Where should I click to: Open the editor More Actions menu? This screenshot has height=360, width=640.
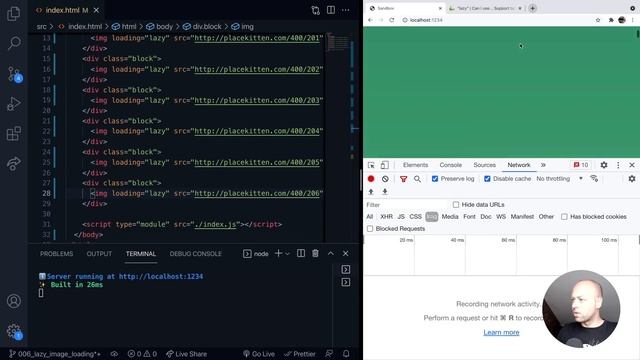(346, 10)
